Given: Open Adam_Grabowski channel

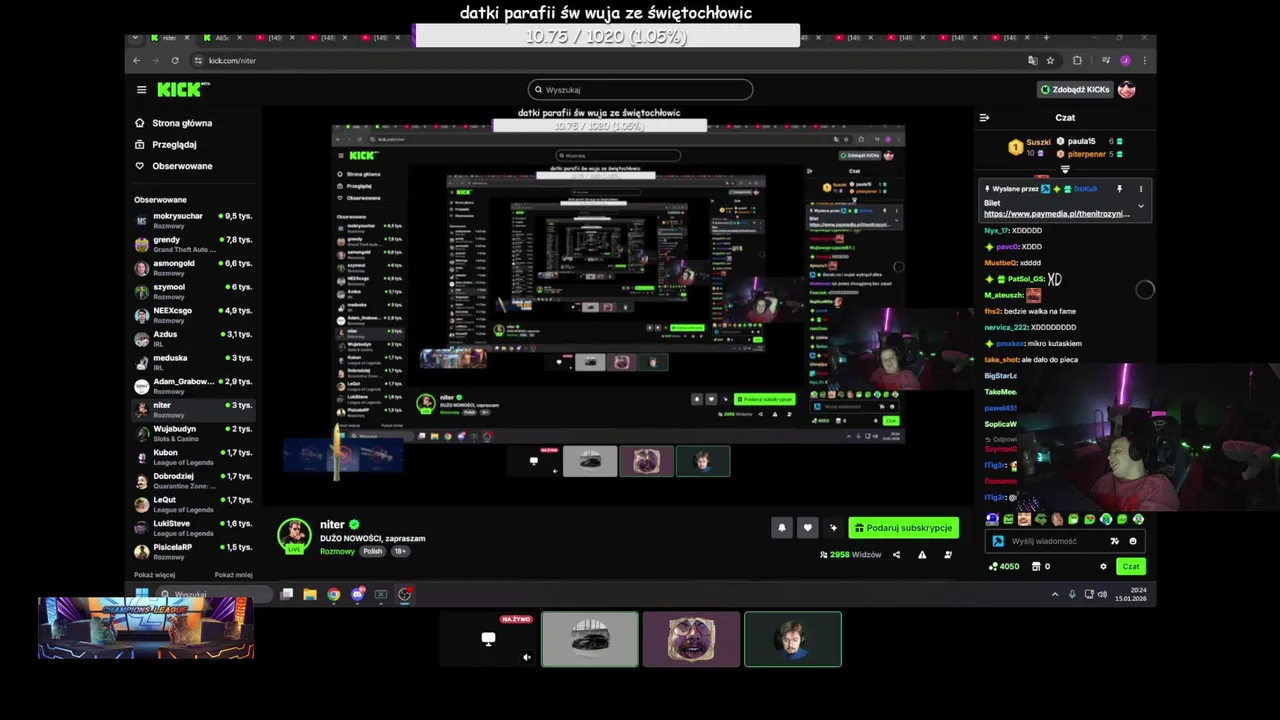Looking at the screenshot, I should click(x=194, y=386).
